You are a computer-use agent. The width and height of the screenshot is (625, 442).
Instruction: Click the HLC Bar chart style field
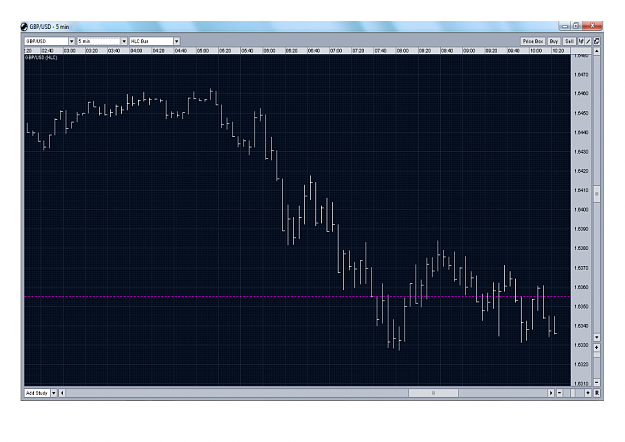tap(151, 41)
